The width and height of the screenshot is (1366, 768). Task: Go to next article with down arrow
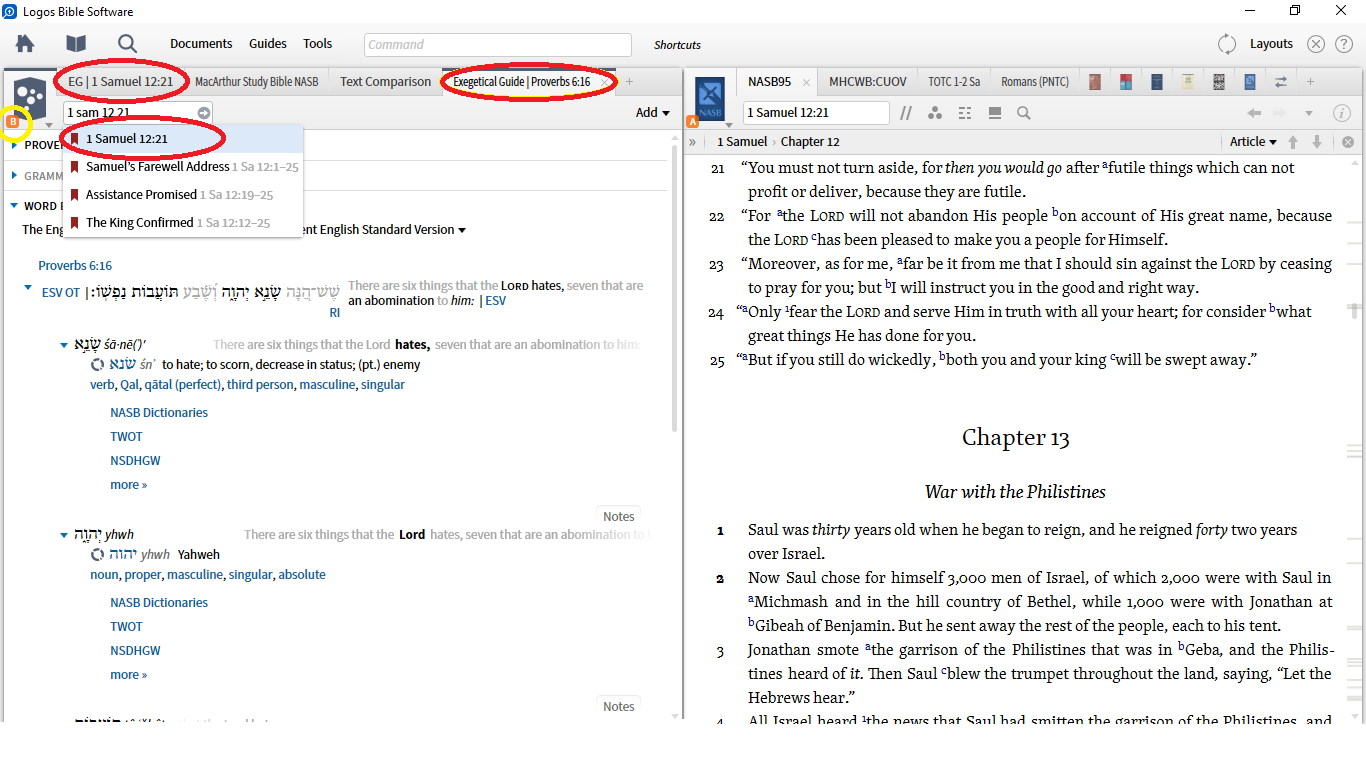[1317, 142]
